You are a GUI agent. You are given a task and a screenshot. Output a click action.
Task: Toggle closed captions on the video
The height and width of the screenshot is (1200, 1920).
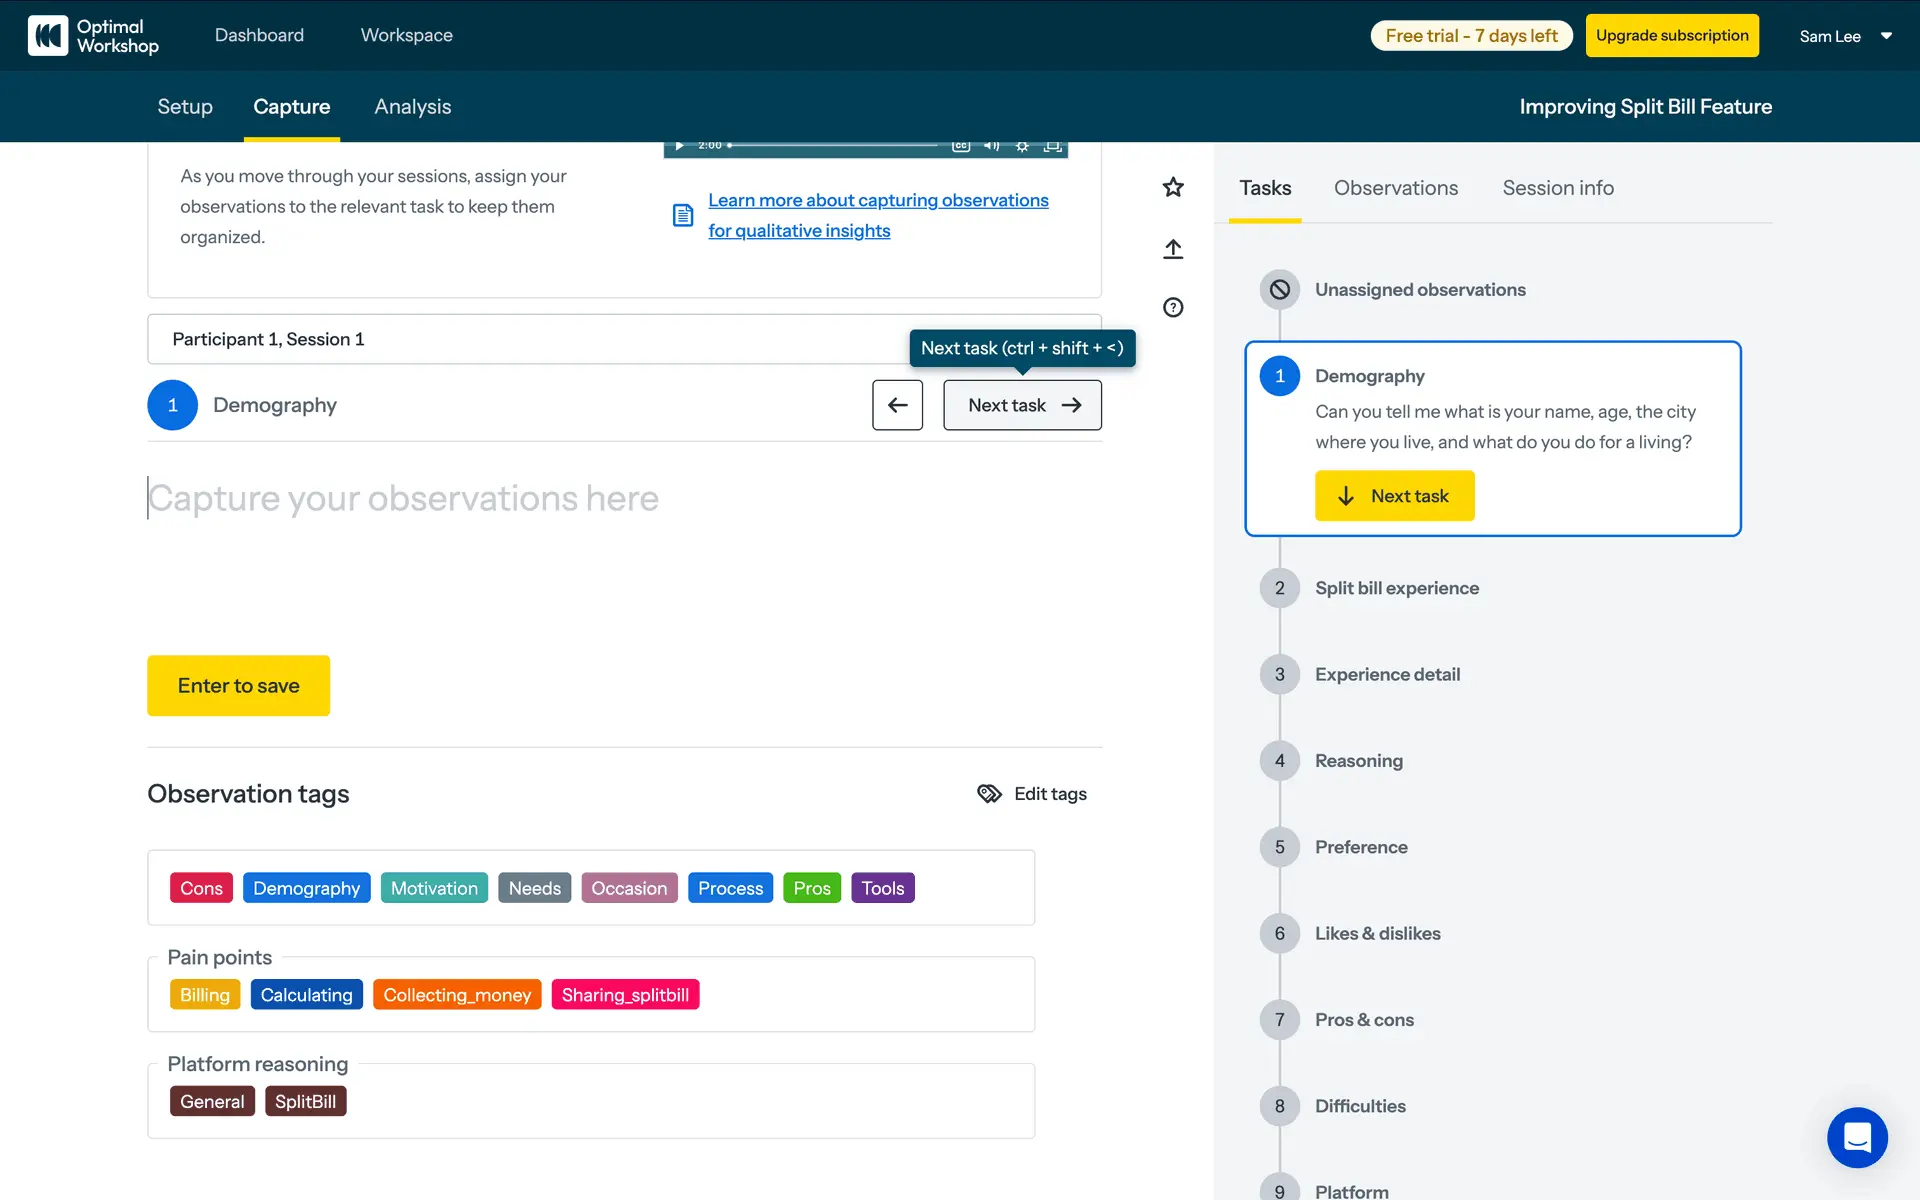[961, 146]
